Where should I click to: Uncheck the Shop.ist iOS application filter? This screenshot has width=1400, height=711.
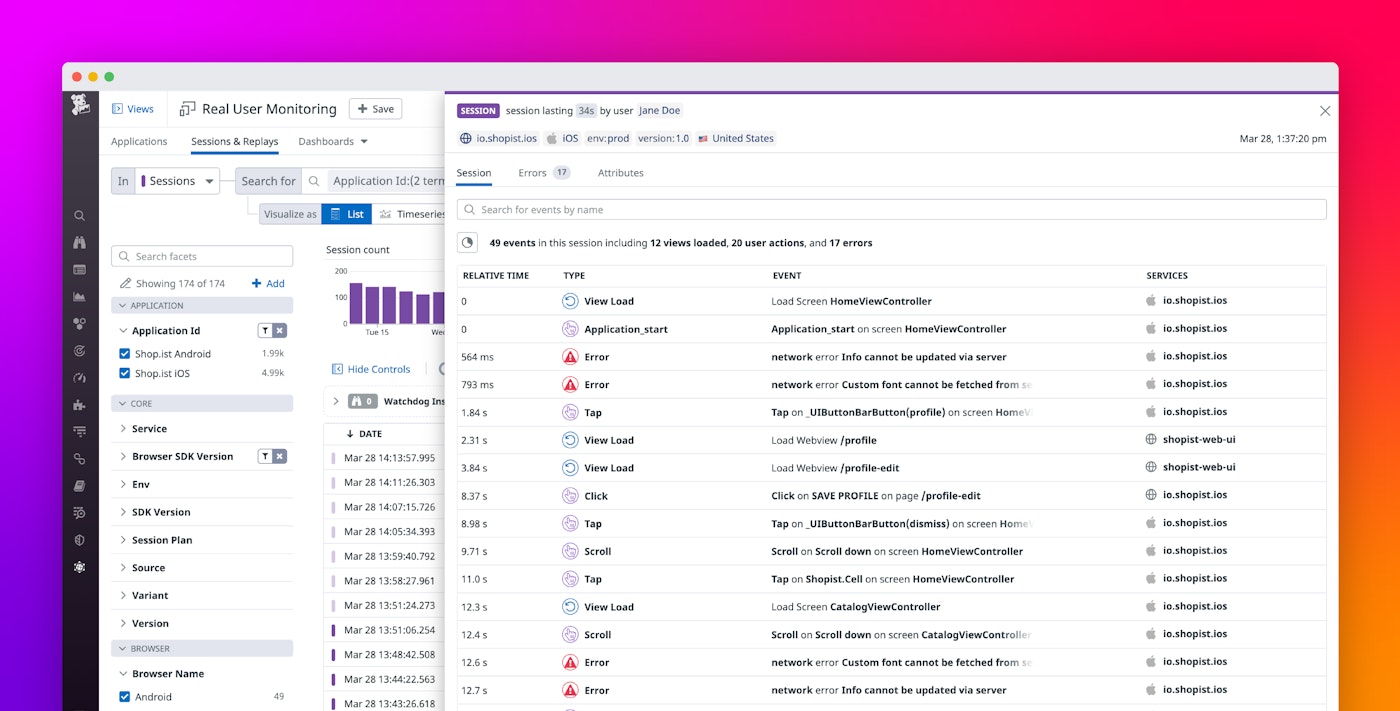(124, 373)
